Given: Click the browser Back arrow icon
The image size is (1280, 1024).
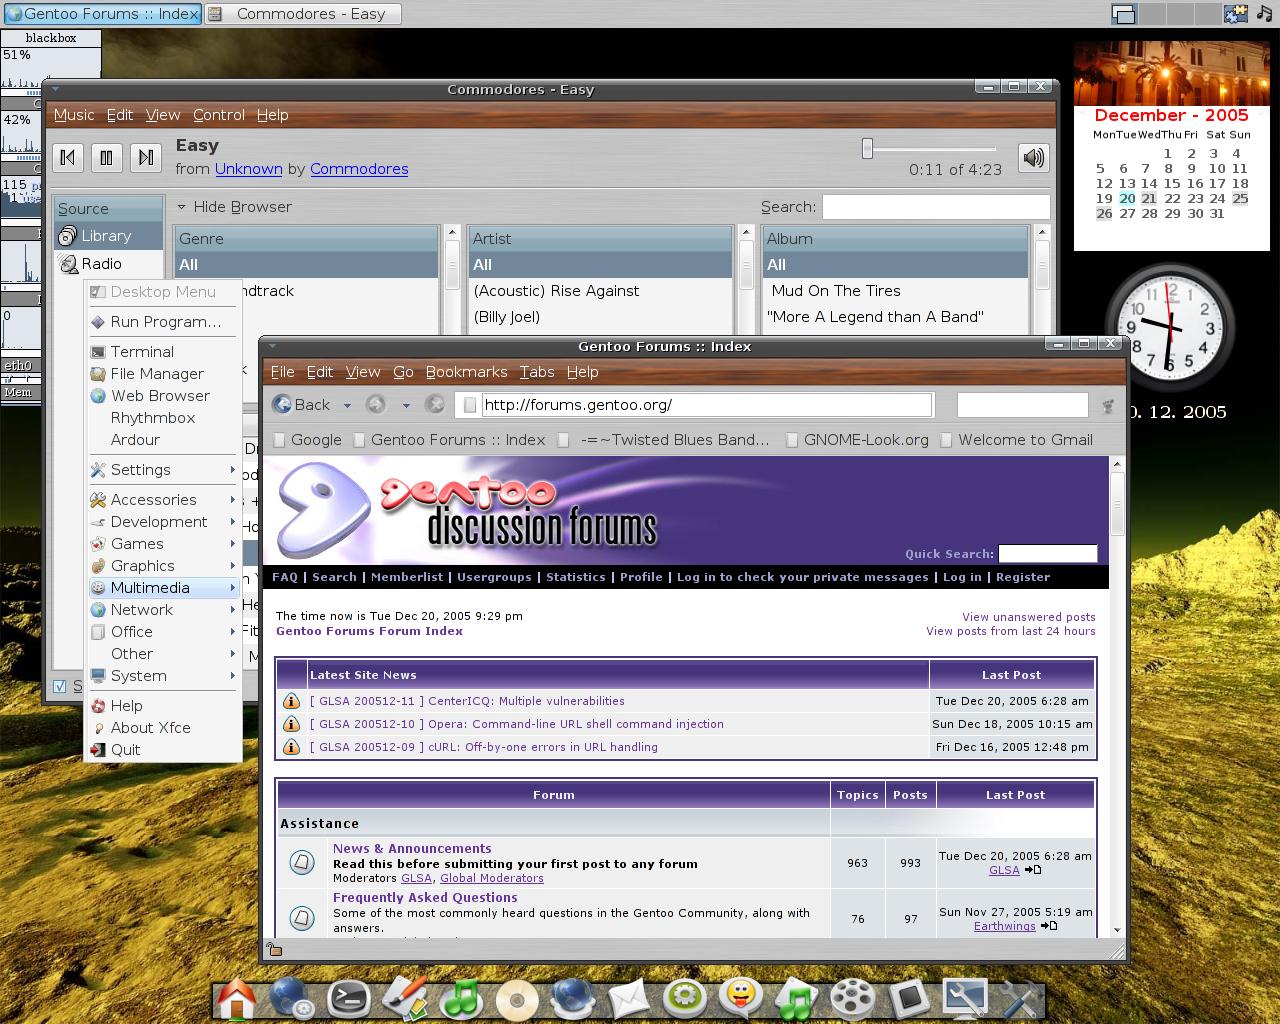Looking at the screenshot, I should [x=282, y=404].
